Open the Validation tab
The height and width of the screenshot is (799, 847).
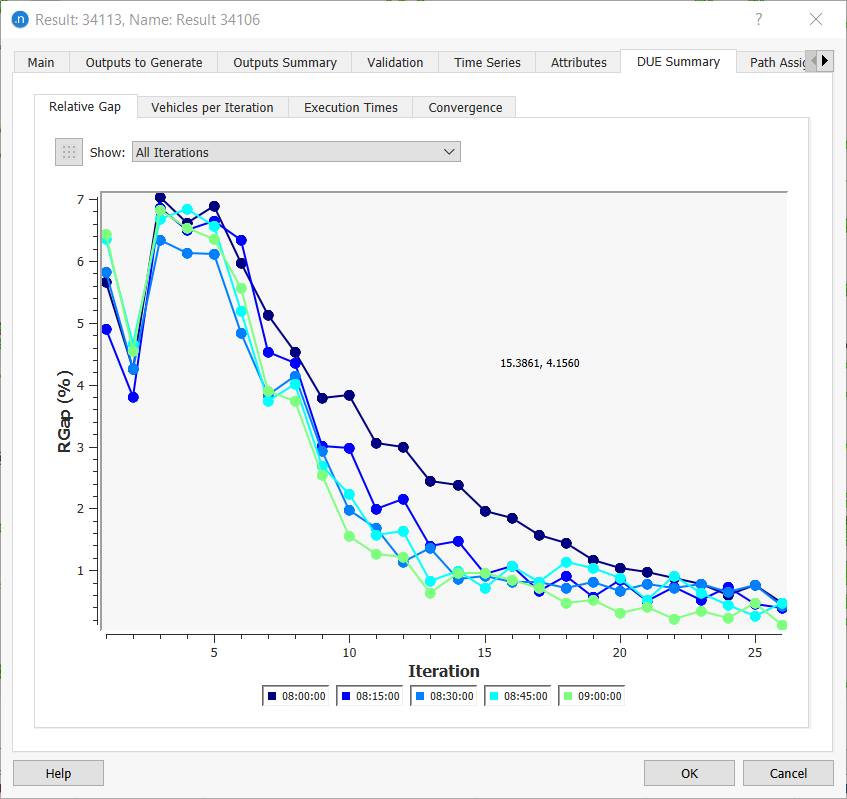(395, 62)
